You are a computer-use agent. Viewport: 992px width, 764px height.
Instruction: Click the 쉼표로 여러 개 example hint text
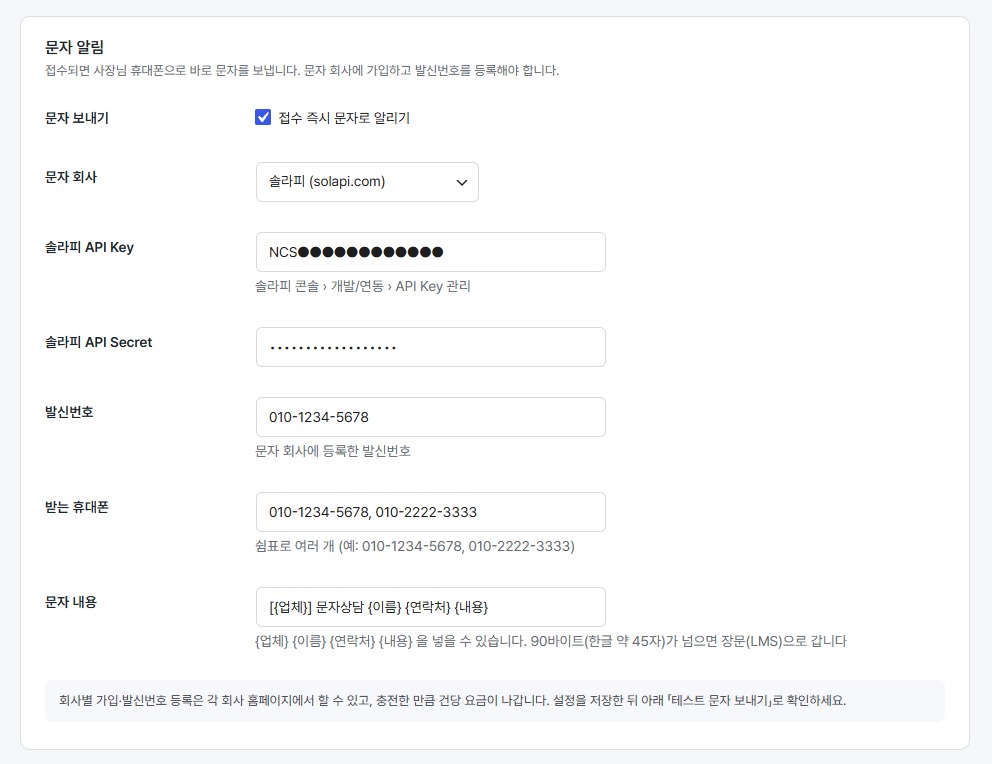pos(415,546)
